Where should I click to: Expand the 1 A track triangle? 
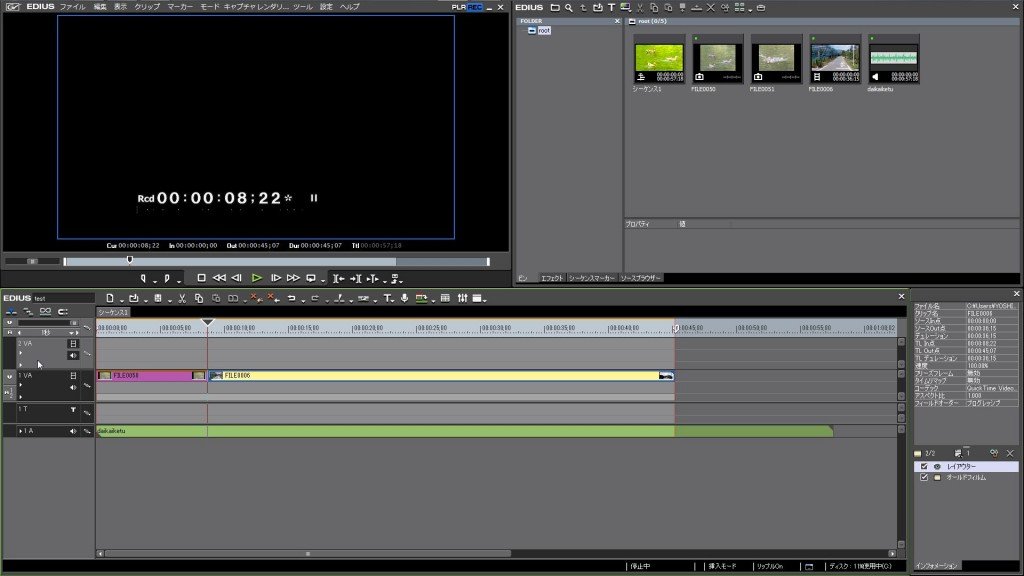(x=21, y=431)
